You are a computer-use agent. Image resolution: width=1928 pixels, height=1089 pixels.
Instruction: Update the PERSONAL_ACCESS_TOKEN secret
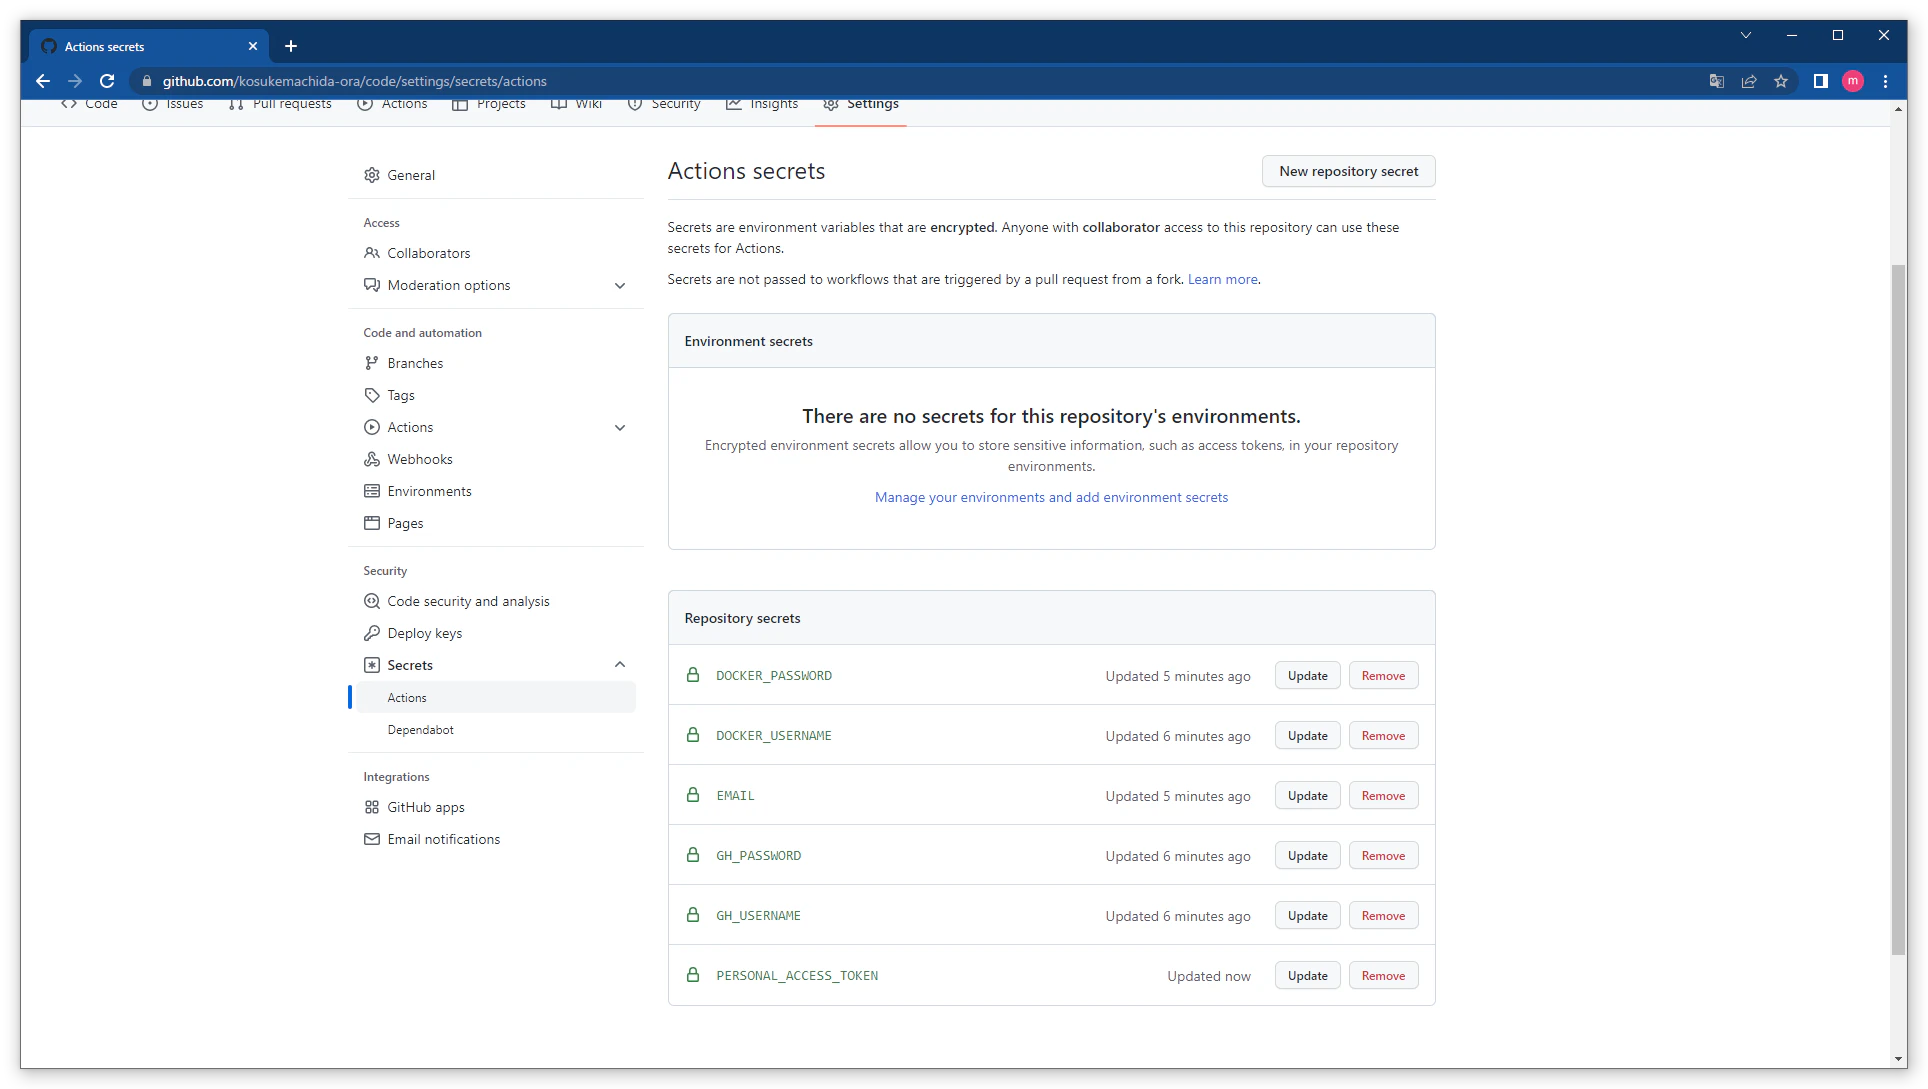pos(1307,975)
